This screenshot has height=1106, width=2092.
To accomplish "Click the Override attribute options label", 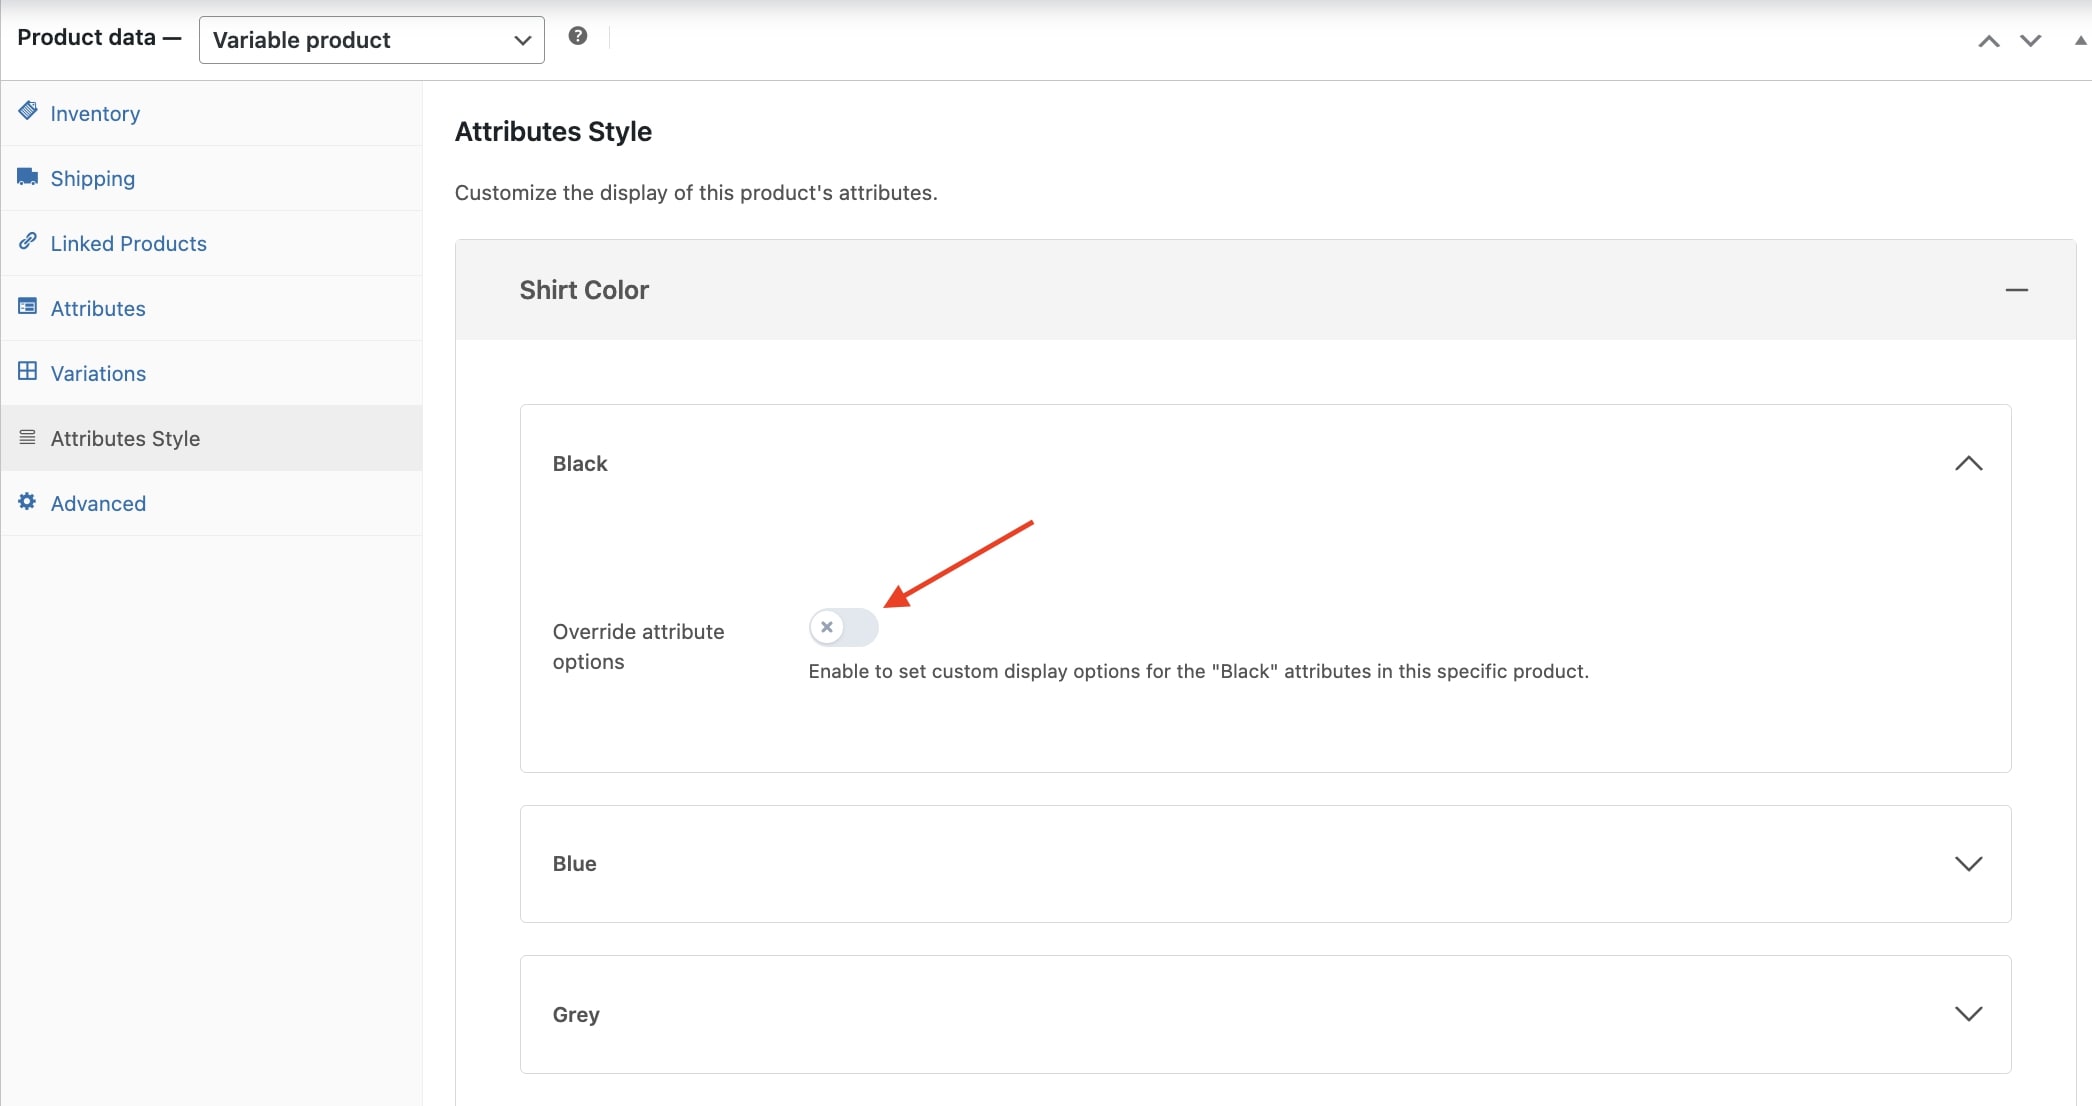I will click(638, 647).
